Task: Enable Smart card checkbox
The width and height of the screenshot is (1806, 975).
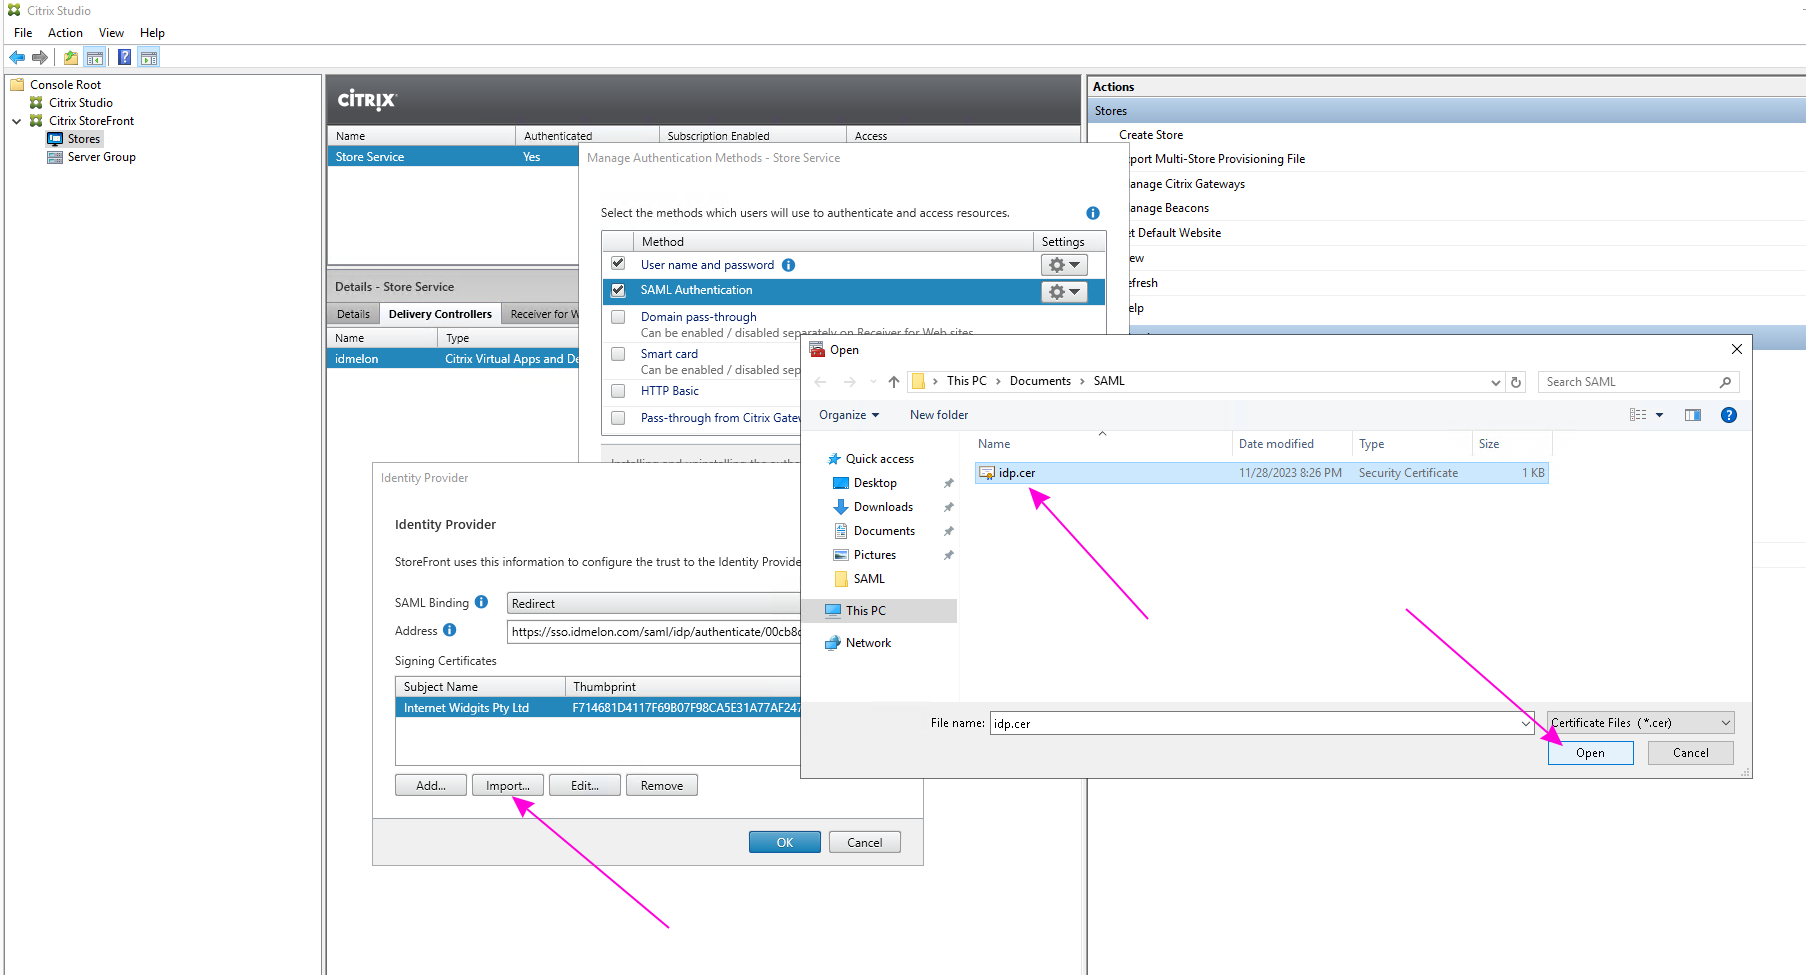Action: point(618,354)
